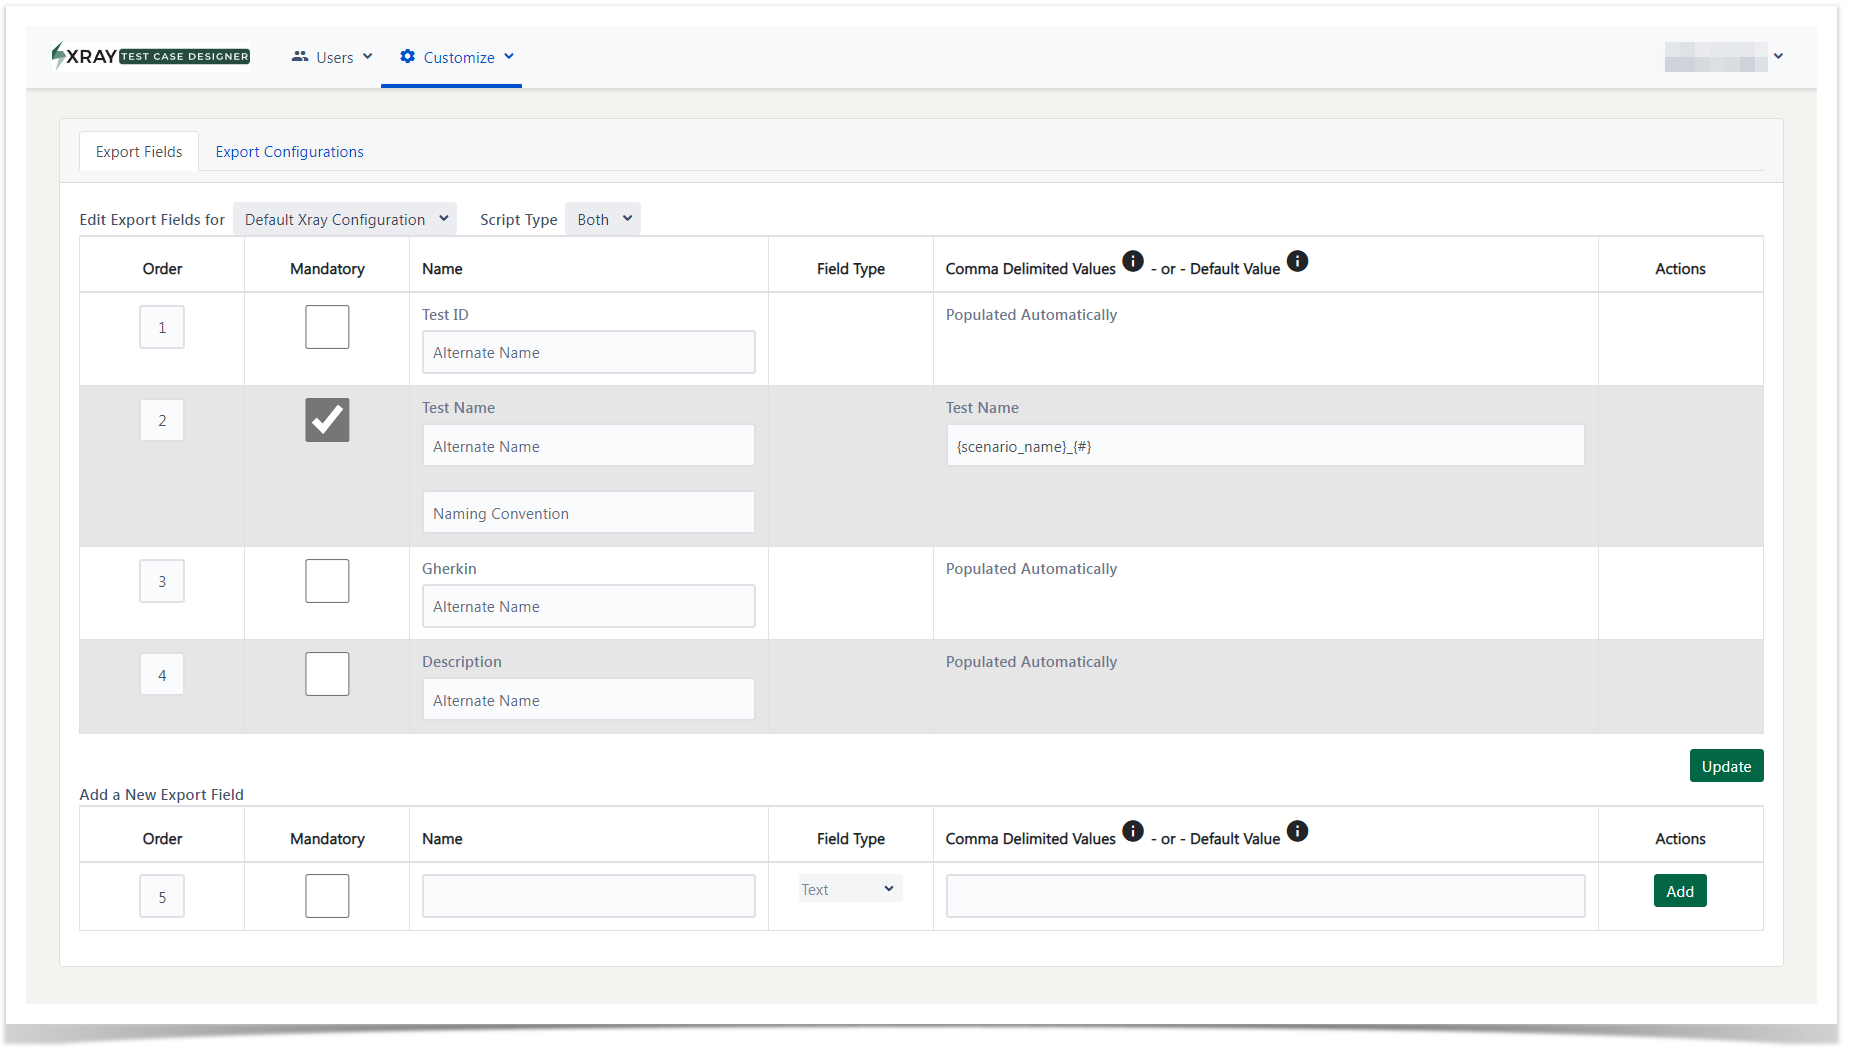1851x1053 pixels.
Task: Toggle Mandatory checkbox for Description
Action: click(x=327, y=674)
